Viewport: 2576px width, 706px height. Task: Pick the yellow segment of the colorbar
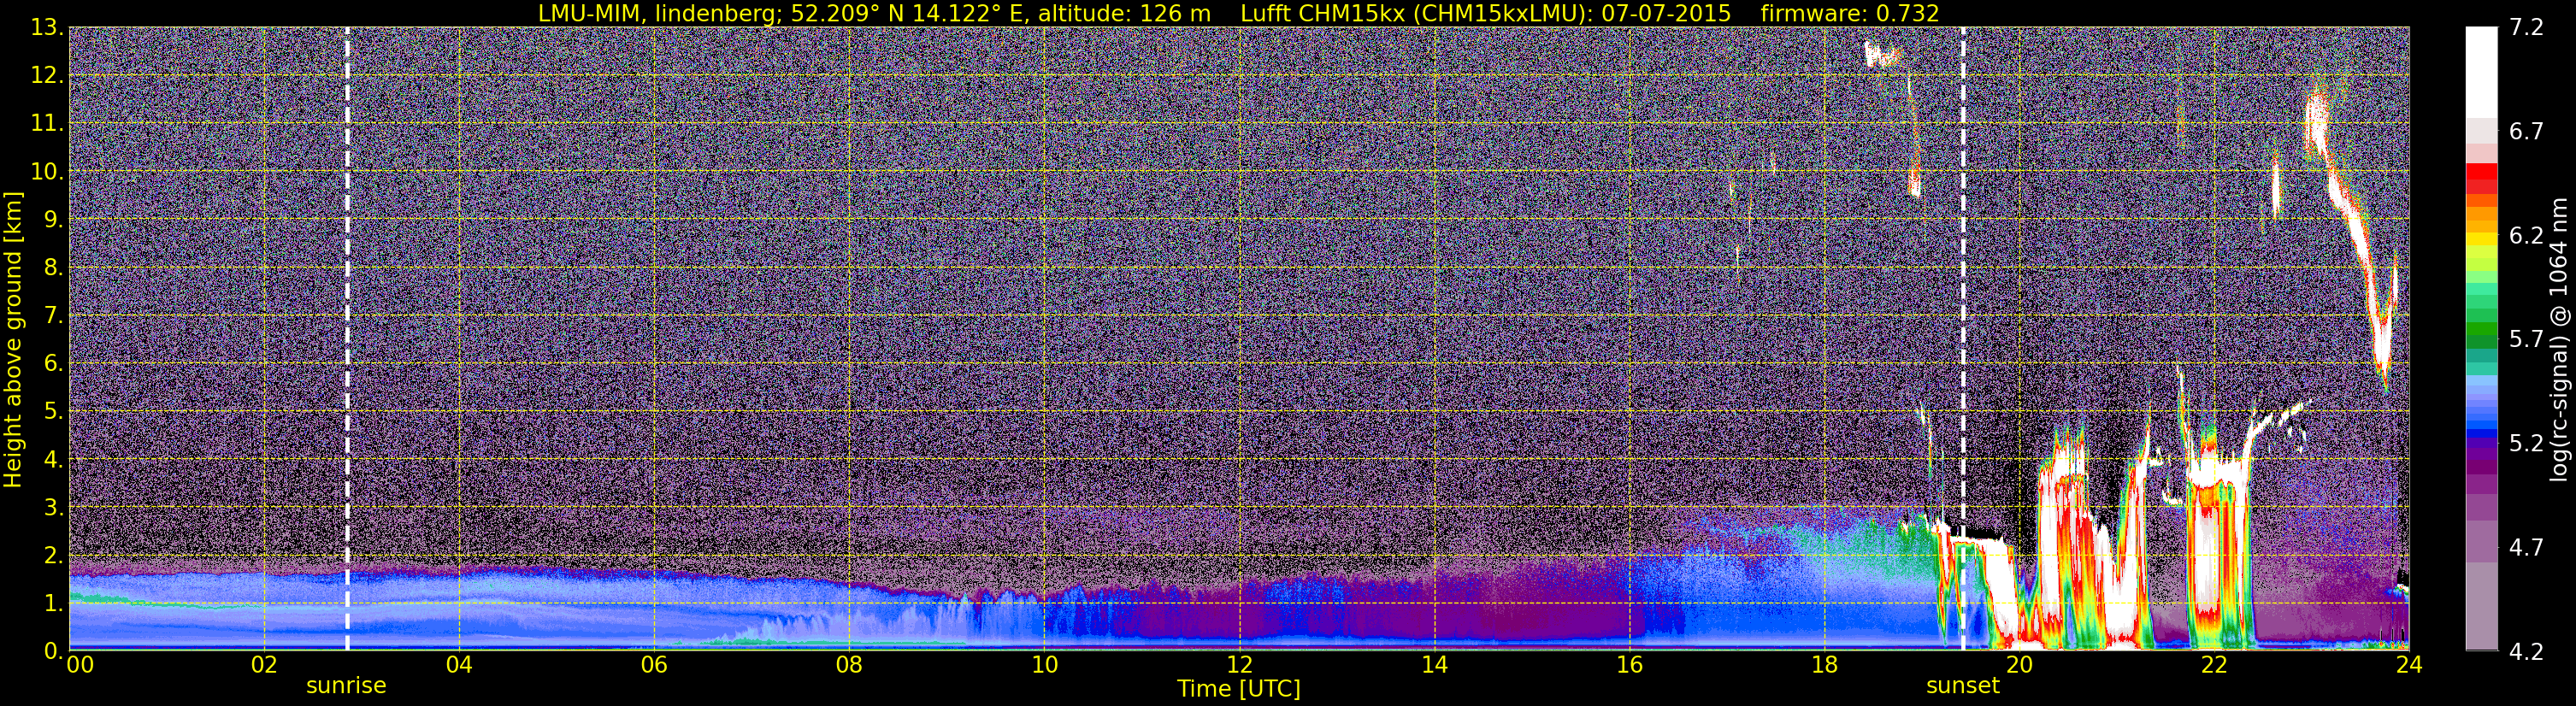click(x=2481, y=240)
